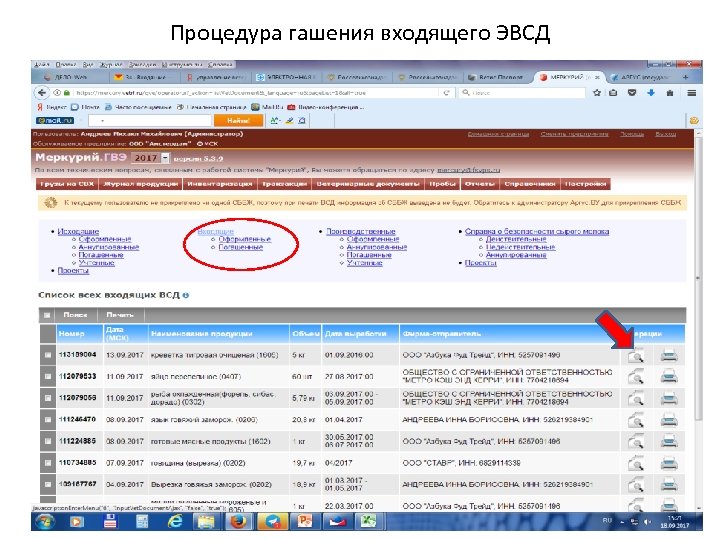Open the Журнал продукции menu
Image resolution: width=720 pixels, height=540 pixels.
[141, 184]
